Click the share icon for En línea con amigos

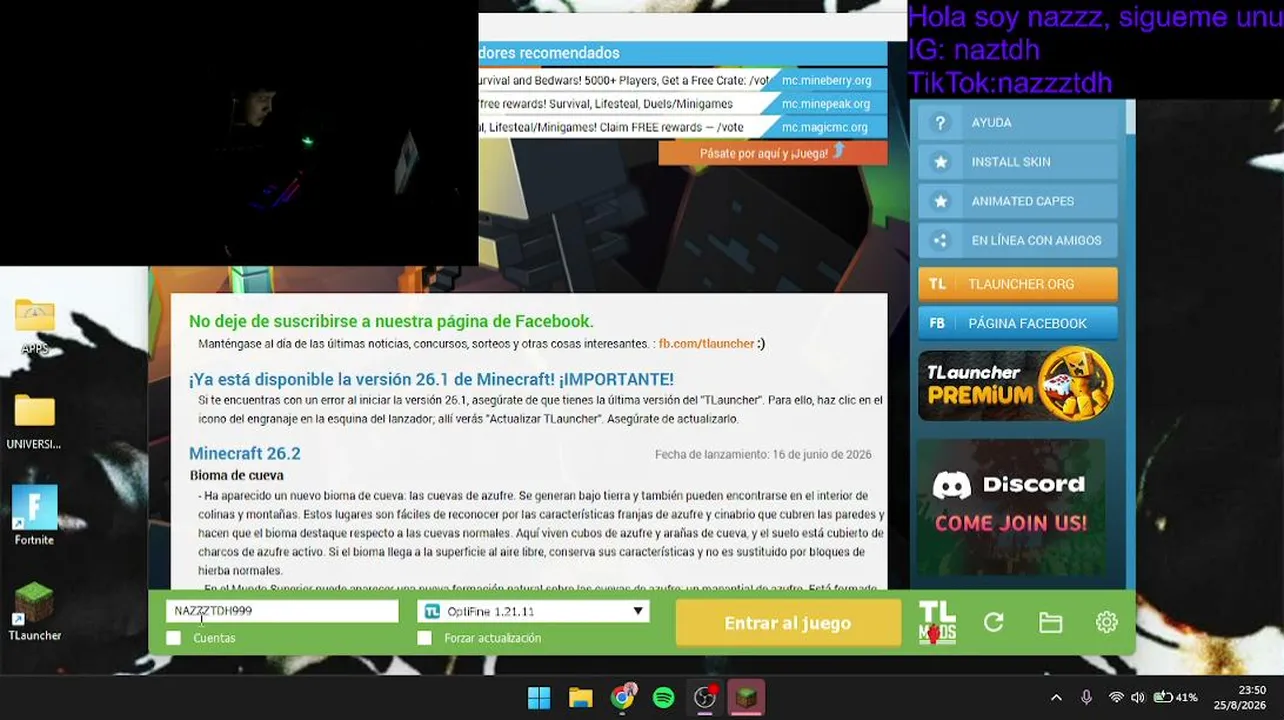pyautogui.click(x=939, y=240)
